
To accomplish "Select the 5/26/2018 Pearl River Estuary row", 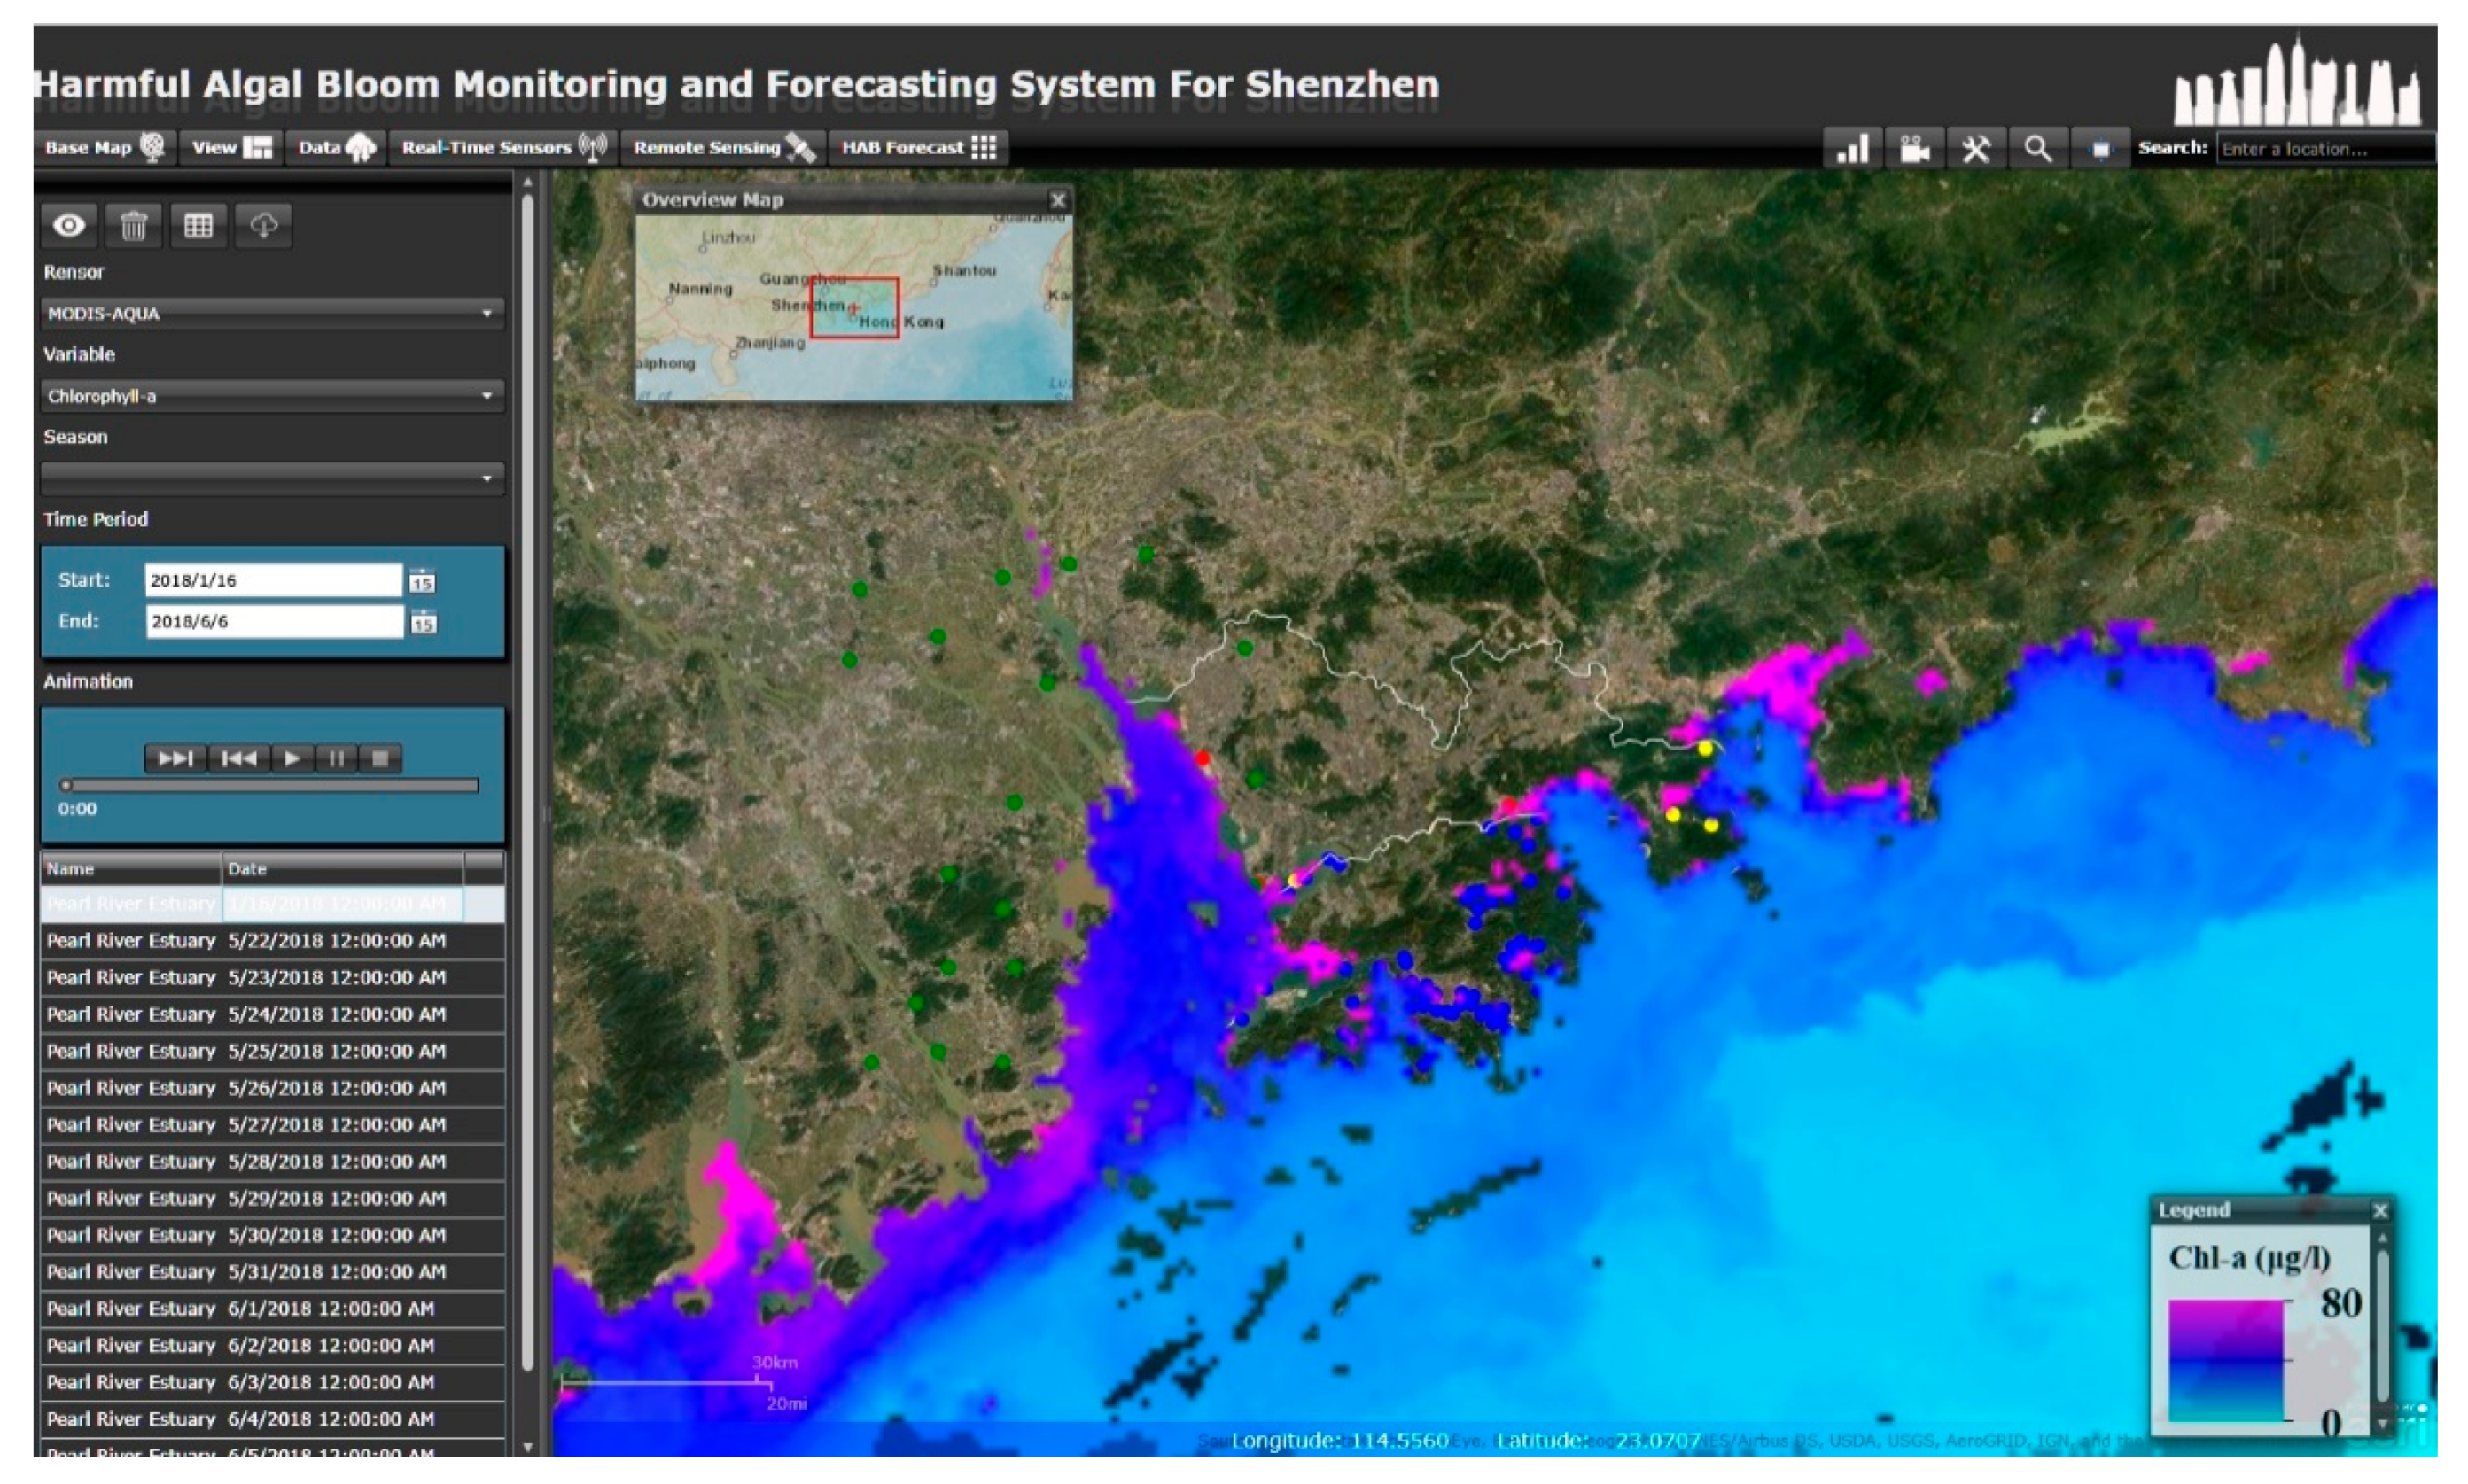I will 246,1088.
